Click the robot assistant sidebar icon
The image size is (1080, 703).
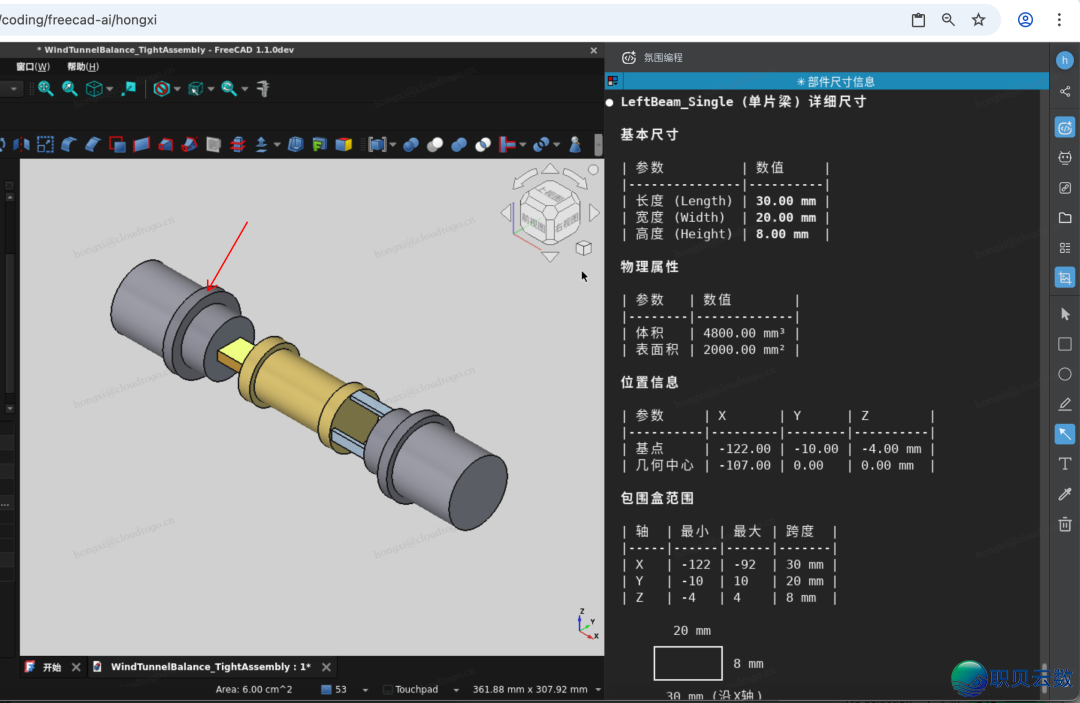click(1065, 158)
